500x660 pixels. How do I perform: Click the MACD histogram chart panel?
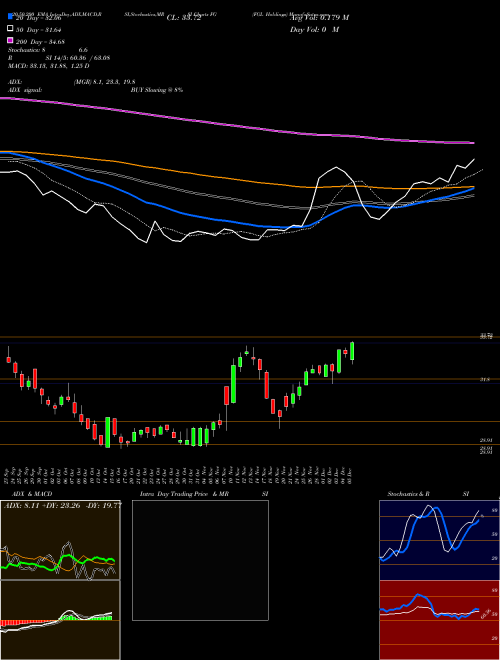(x=60, y=620)
